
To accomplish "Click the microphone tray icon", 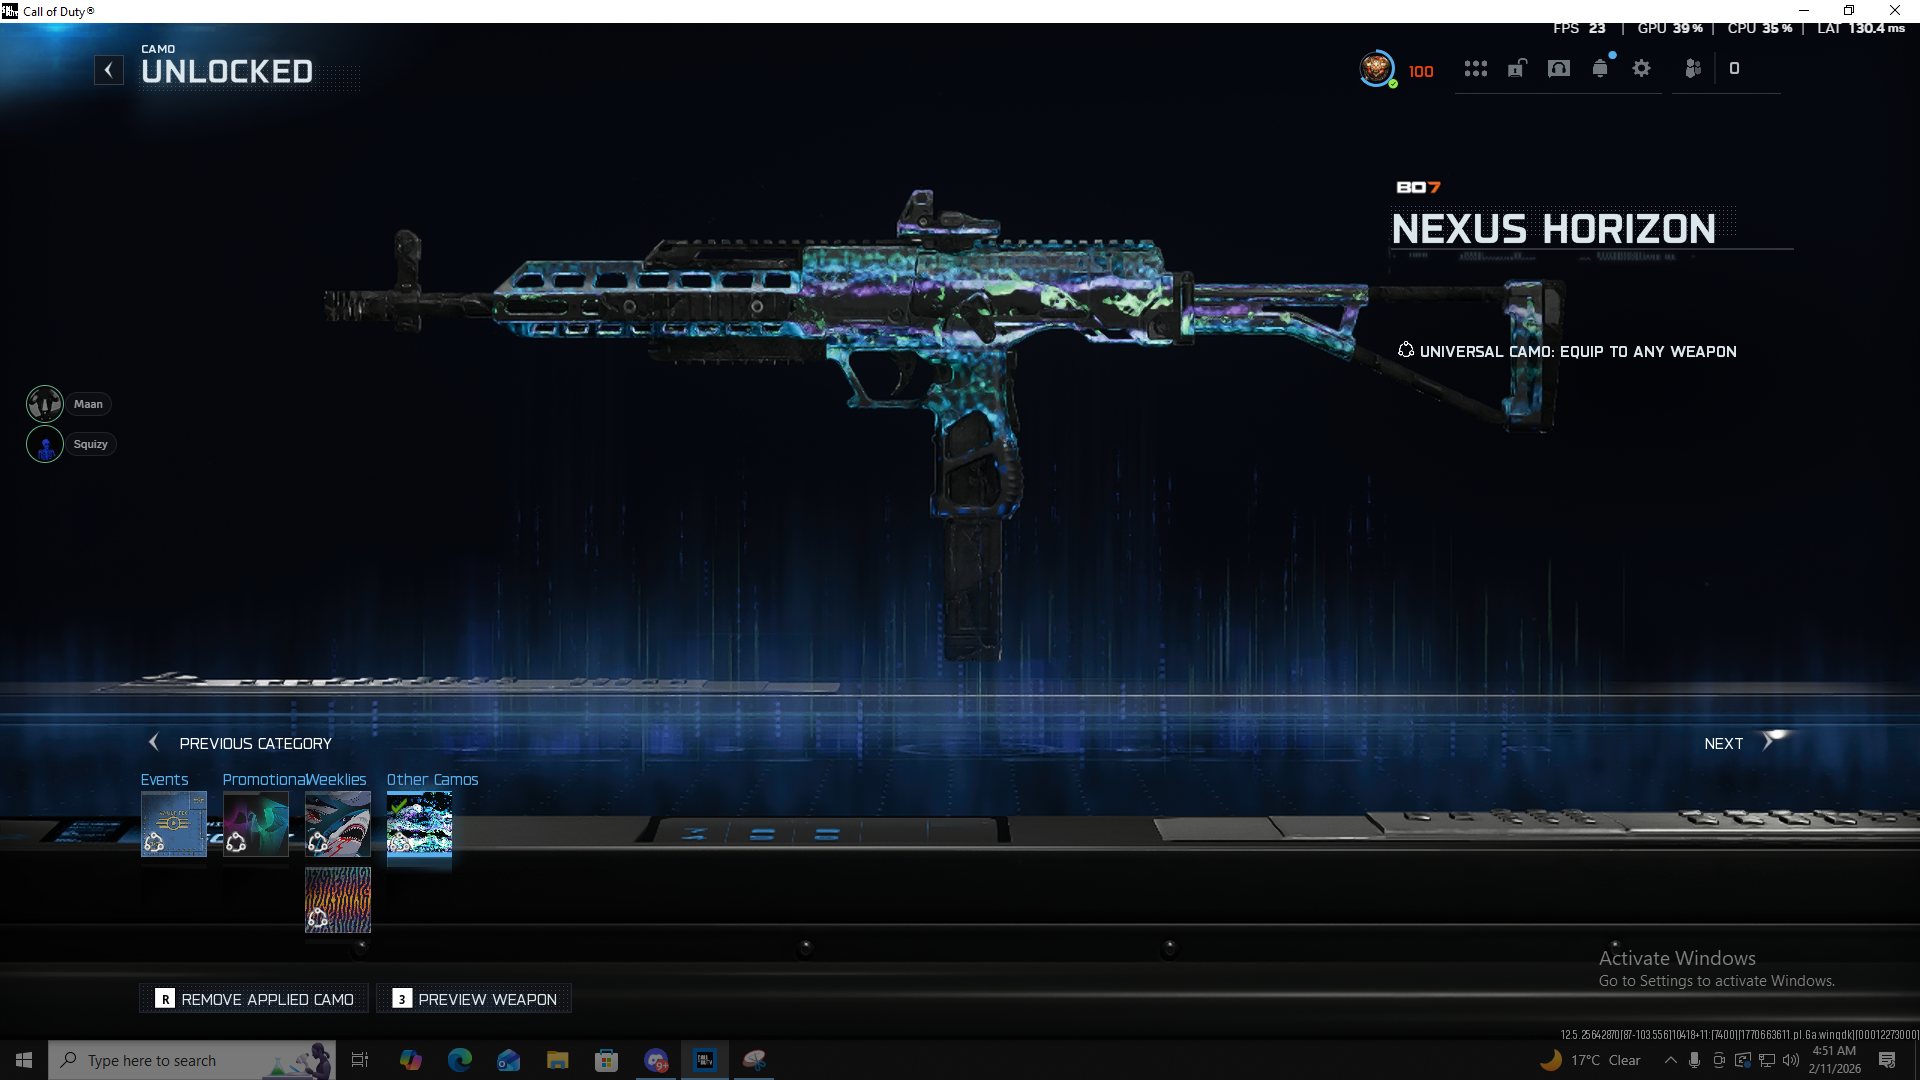I will (1694, 1060).
